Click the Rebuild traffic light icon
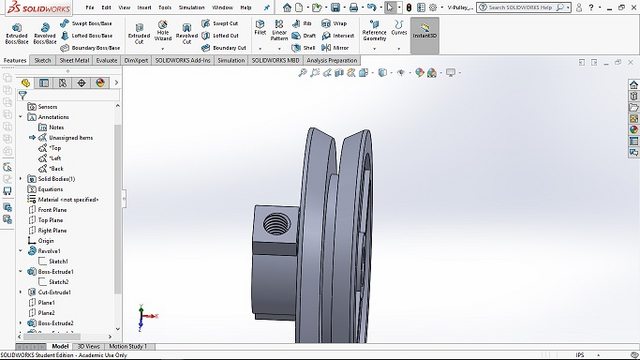640x360 pixels. (x=409, y=7)
